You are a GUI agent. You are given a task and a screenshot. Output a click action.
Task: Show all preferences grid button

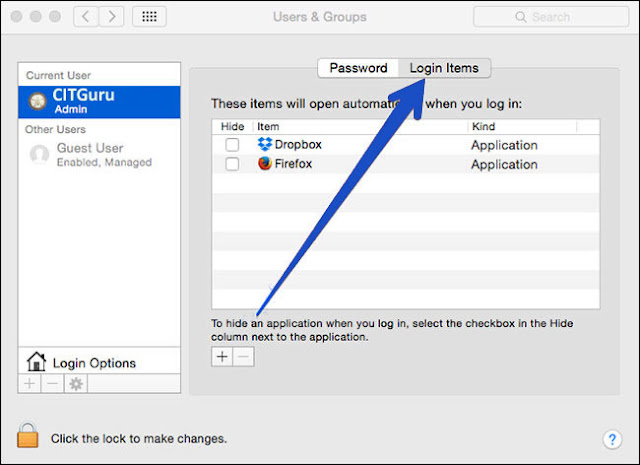(149, 17)
